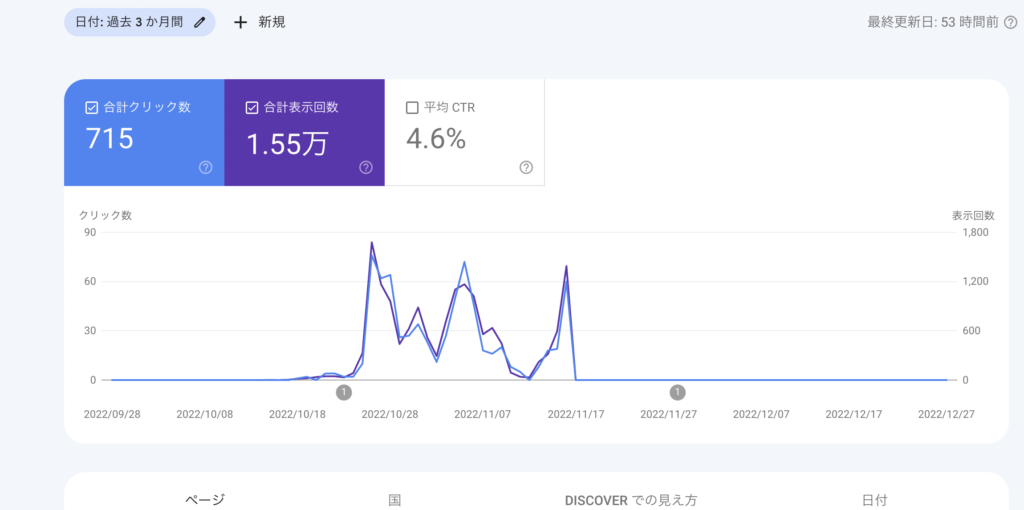
Task: Switch to the DISCOVER での見え方 tab
Action: pyautogui.click(x=631, y=500)
